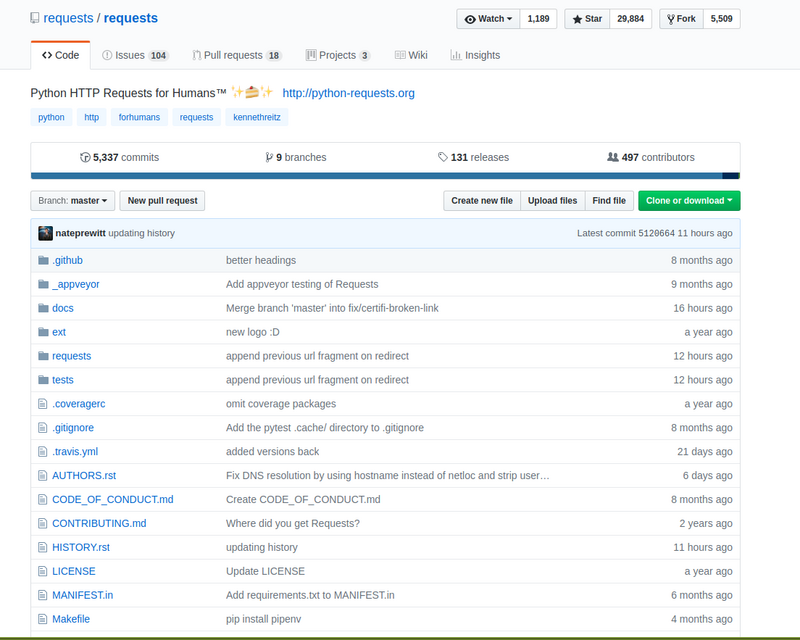Click the LICENSE file icon
The image size is (800, 640).
43,572
